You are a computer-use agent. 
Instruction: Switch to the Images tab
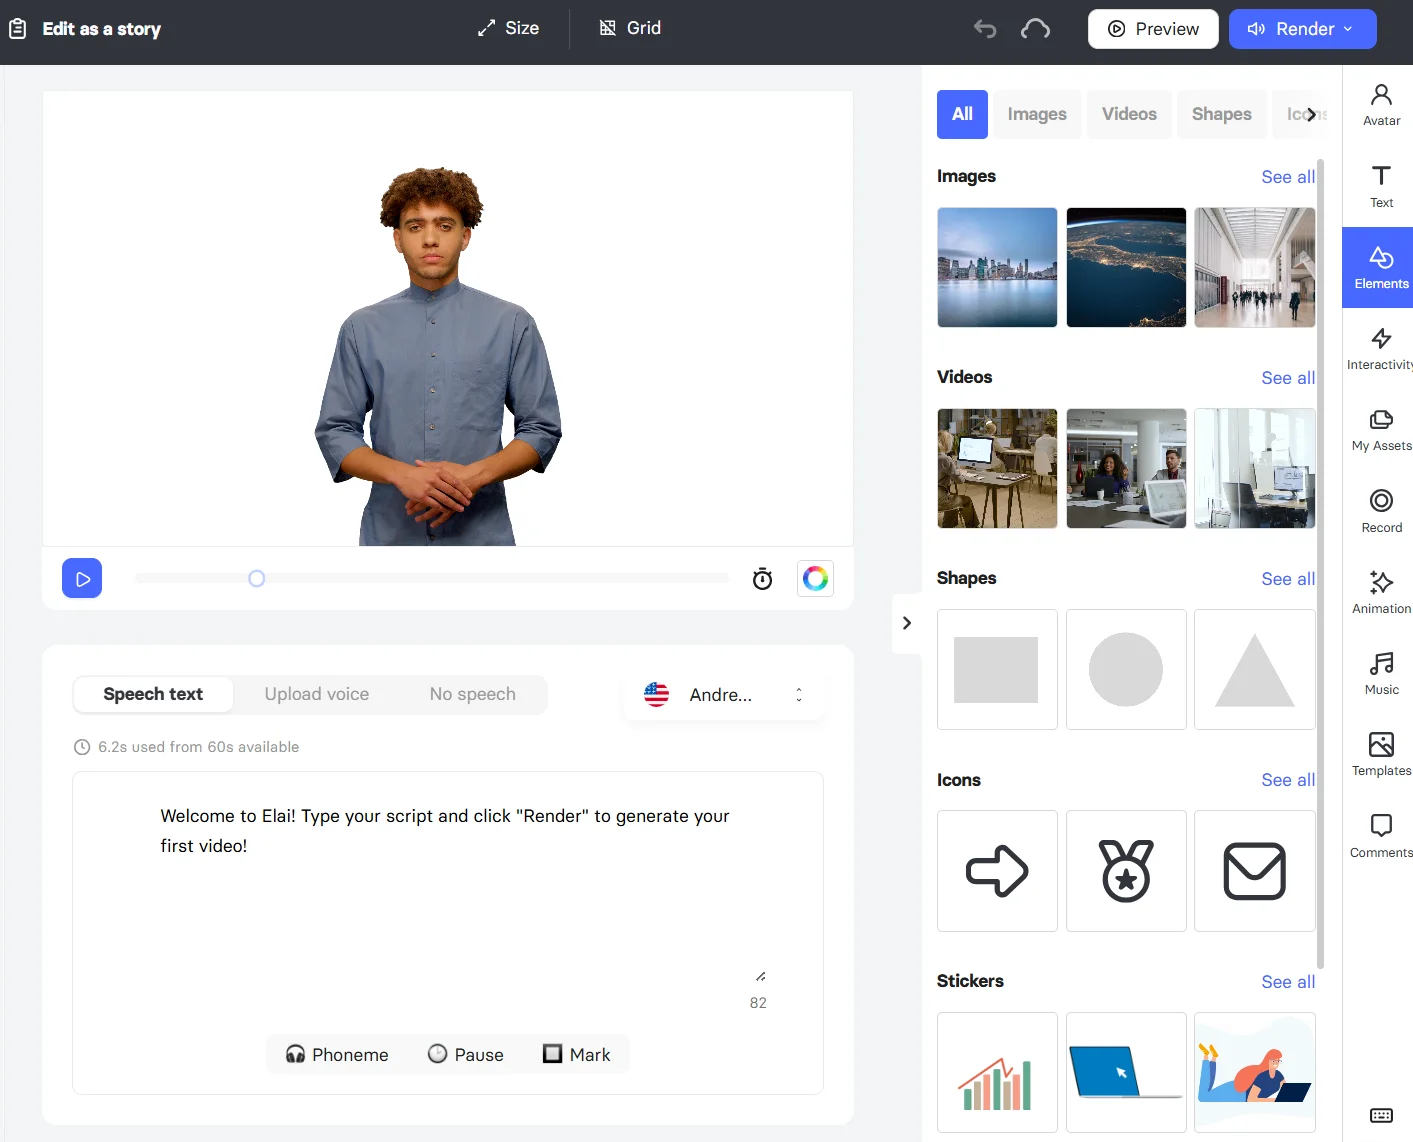tap(1037, 114)
